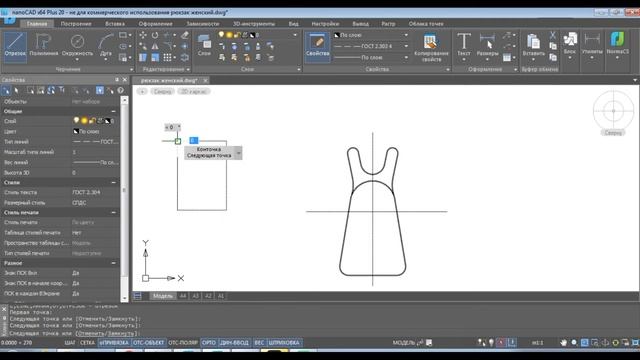
Task: Collapse the Стили section in Properties
Action: point(113,182)
